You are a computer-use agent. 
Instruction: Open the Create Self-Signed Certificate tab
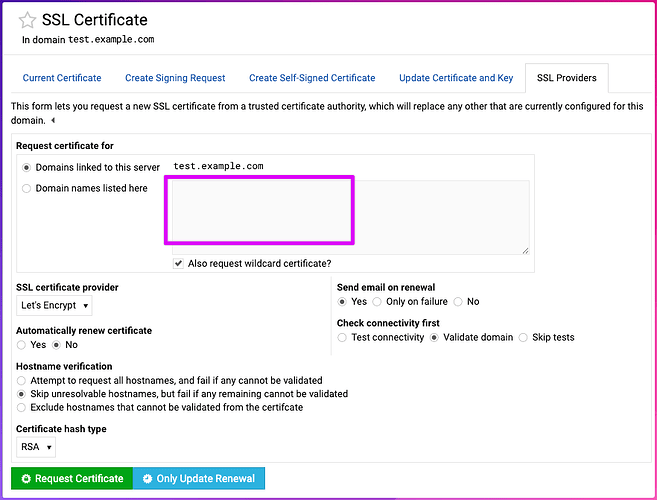coord(312,78)
